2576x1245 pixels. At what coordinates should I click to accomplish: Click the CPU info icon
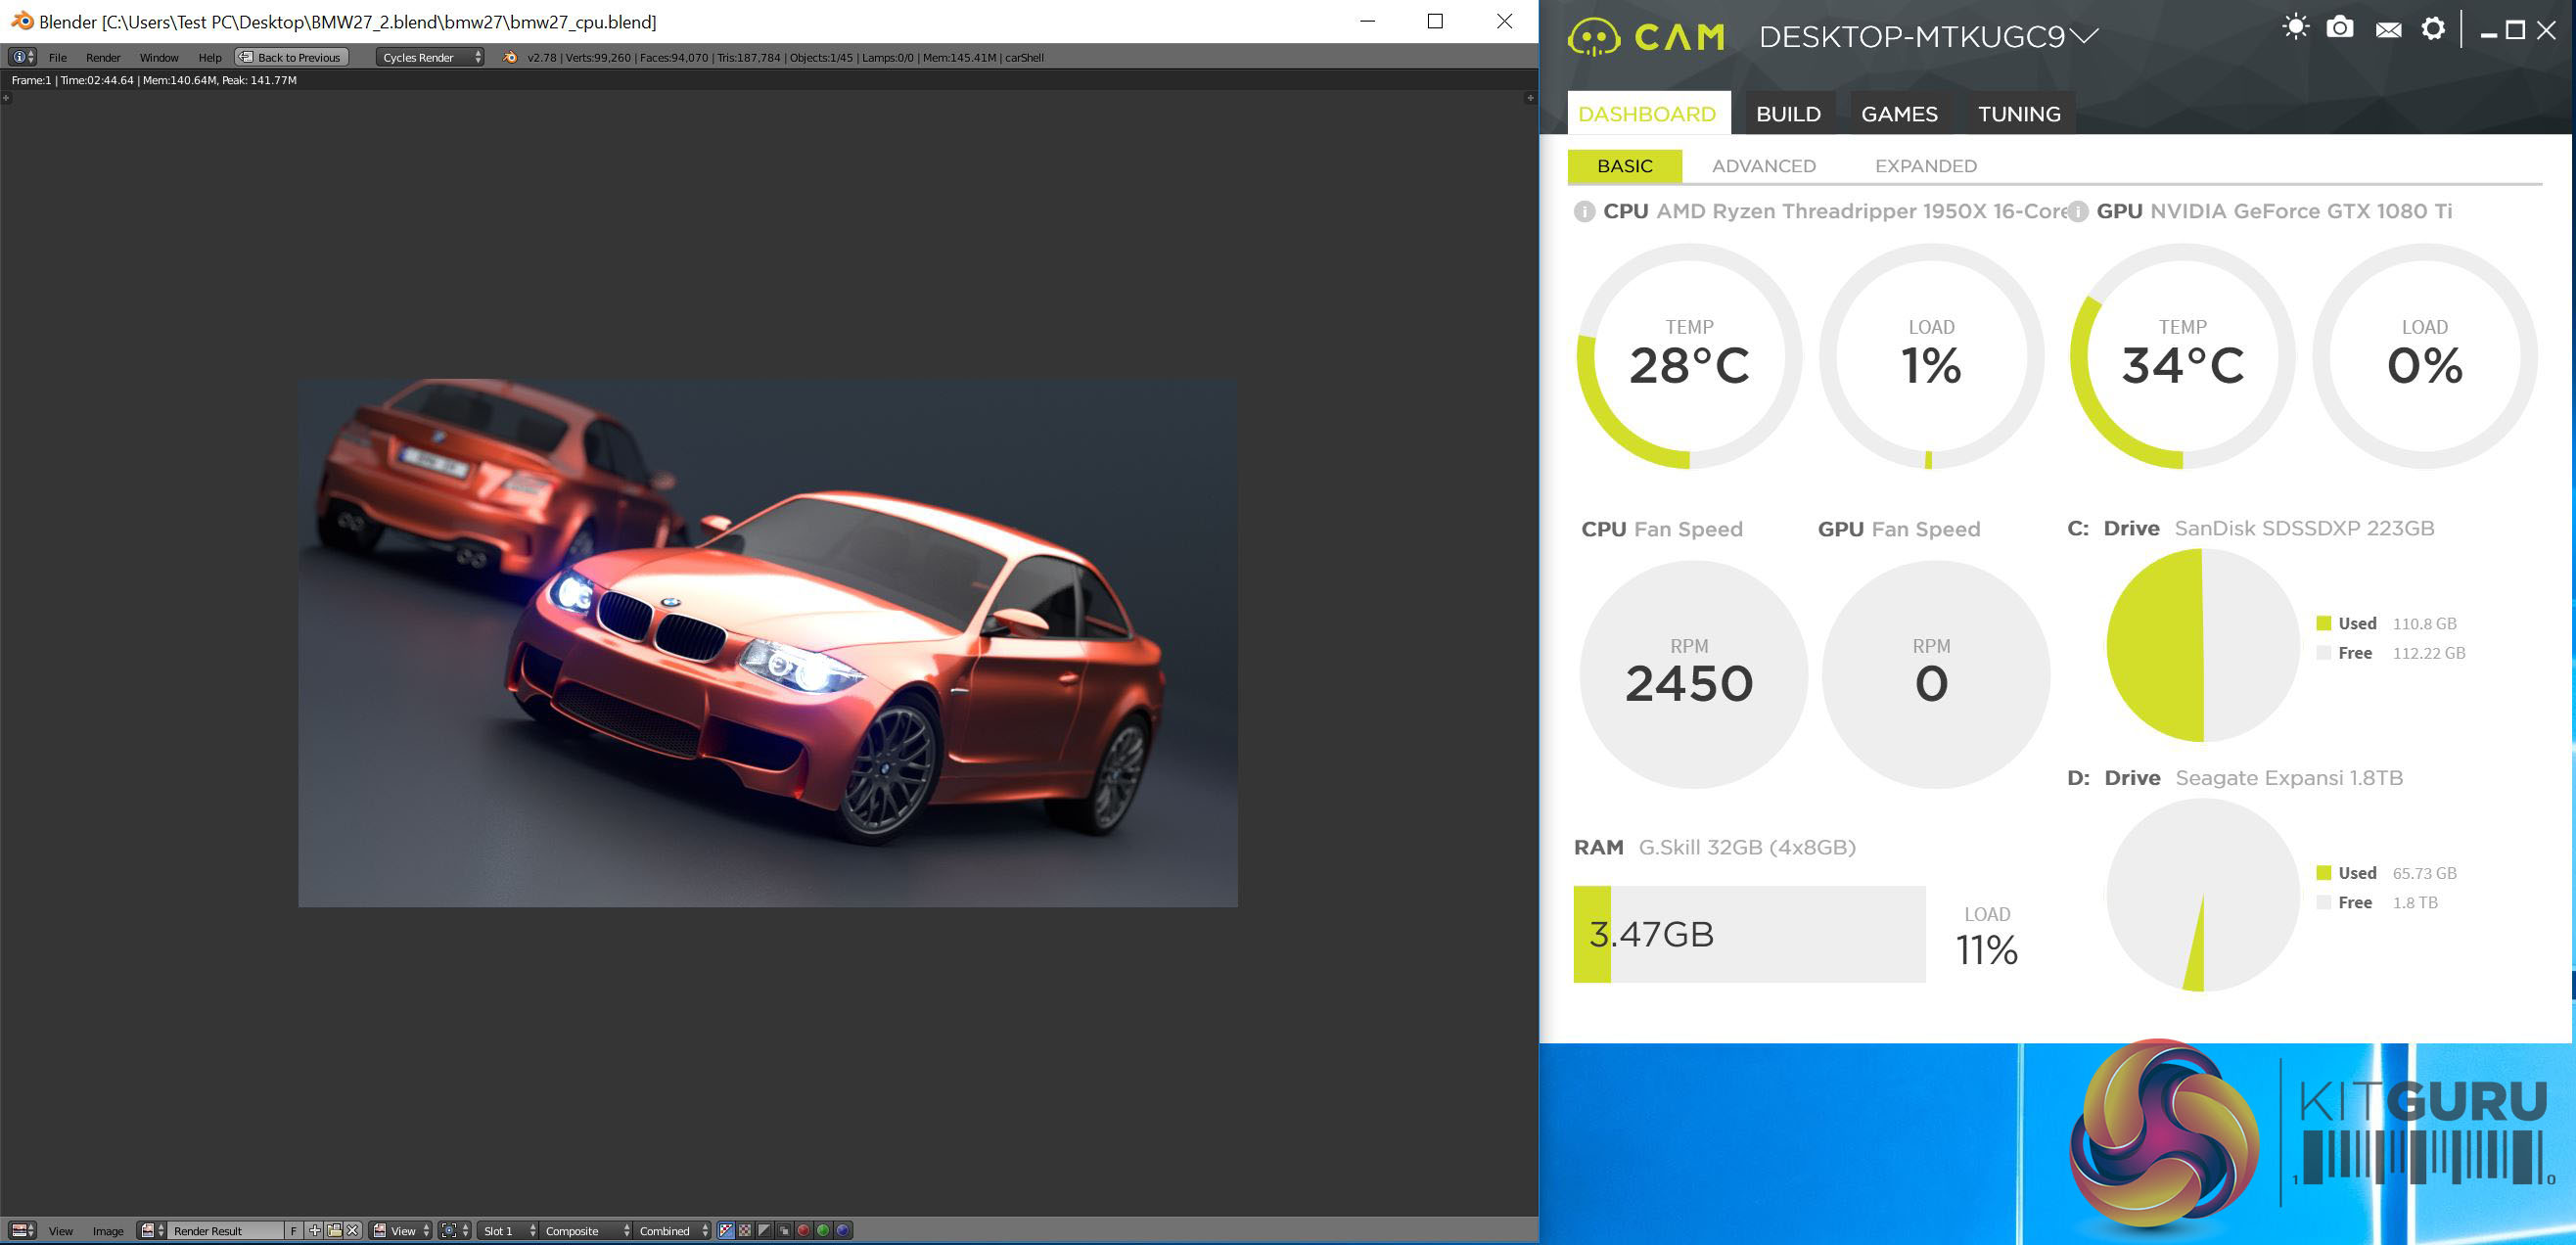point(1584,212)
